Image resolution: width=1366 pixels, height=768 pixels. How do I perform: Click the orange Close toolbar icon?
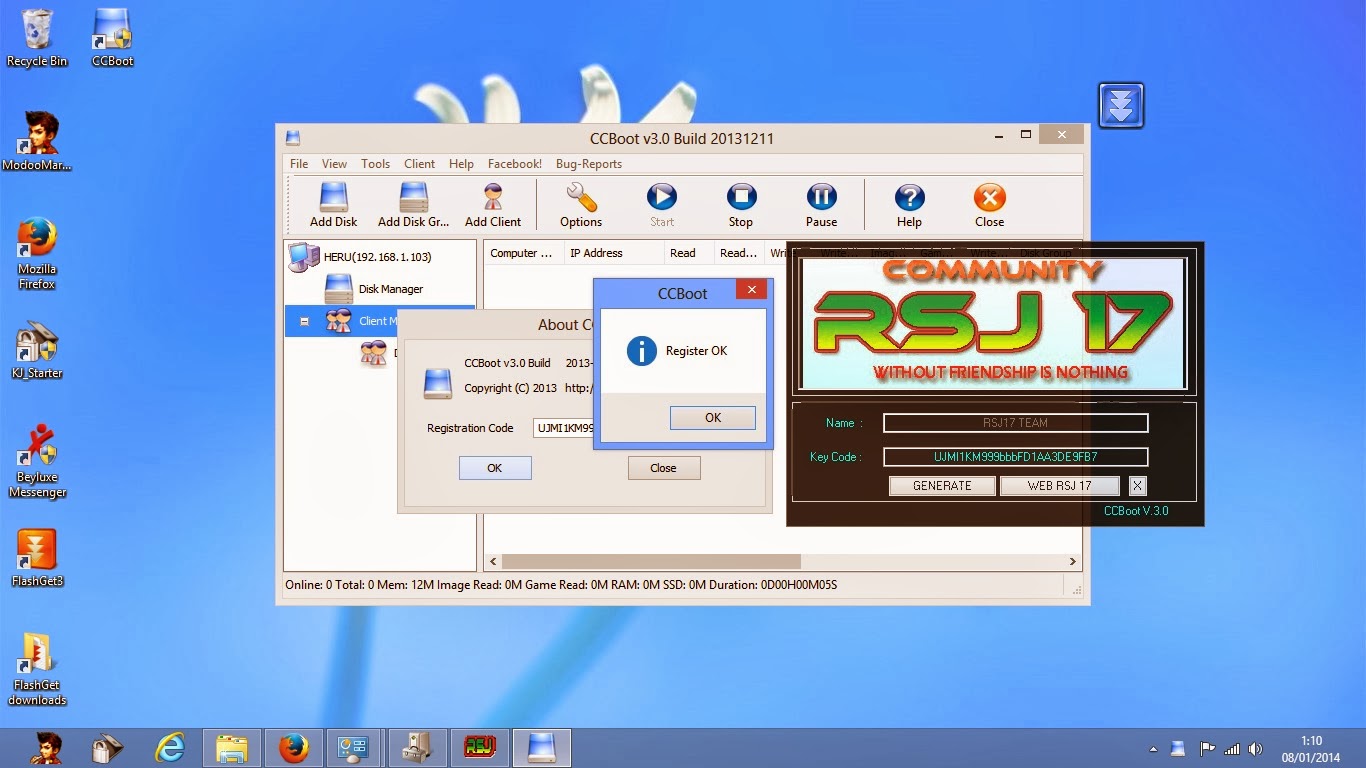(989, 205)
